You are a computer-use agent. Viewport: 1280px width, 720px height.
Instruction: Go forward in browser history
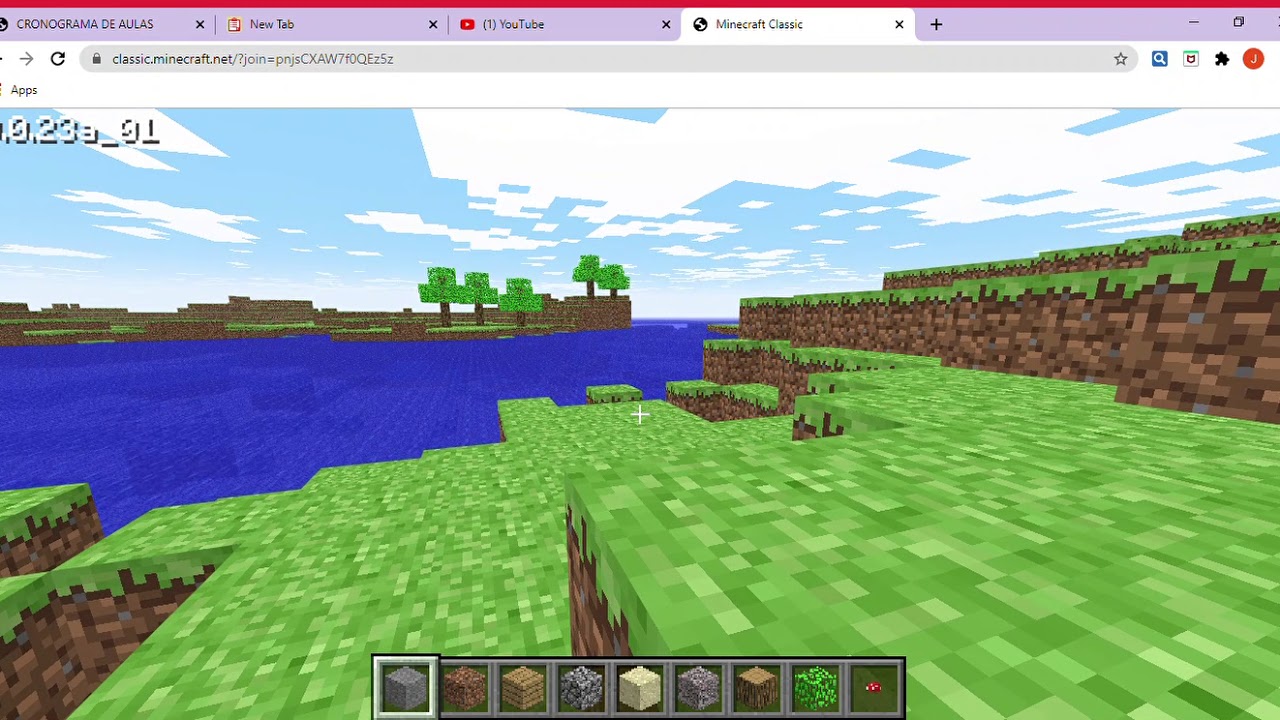[26, 59]
